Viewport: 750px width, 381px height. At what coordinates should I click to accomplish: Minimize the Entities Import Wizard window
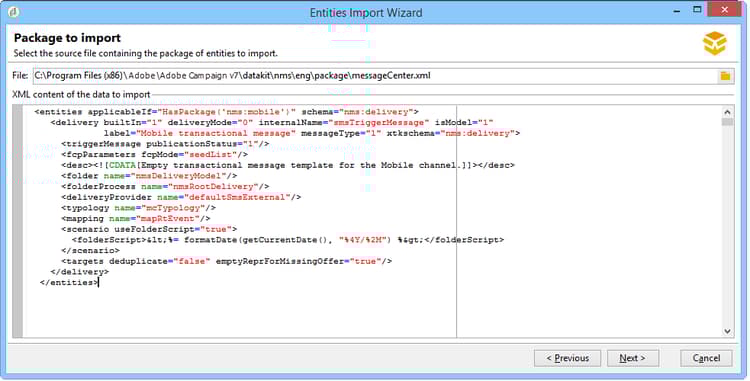point(677,11)
